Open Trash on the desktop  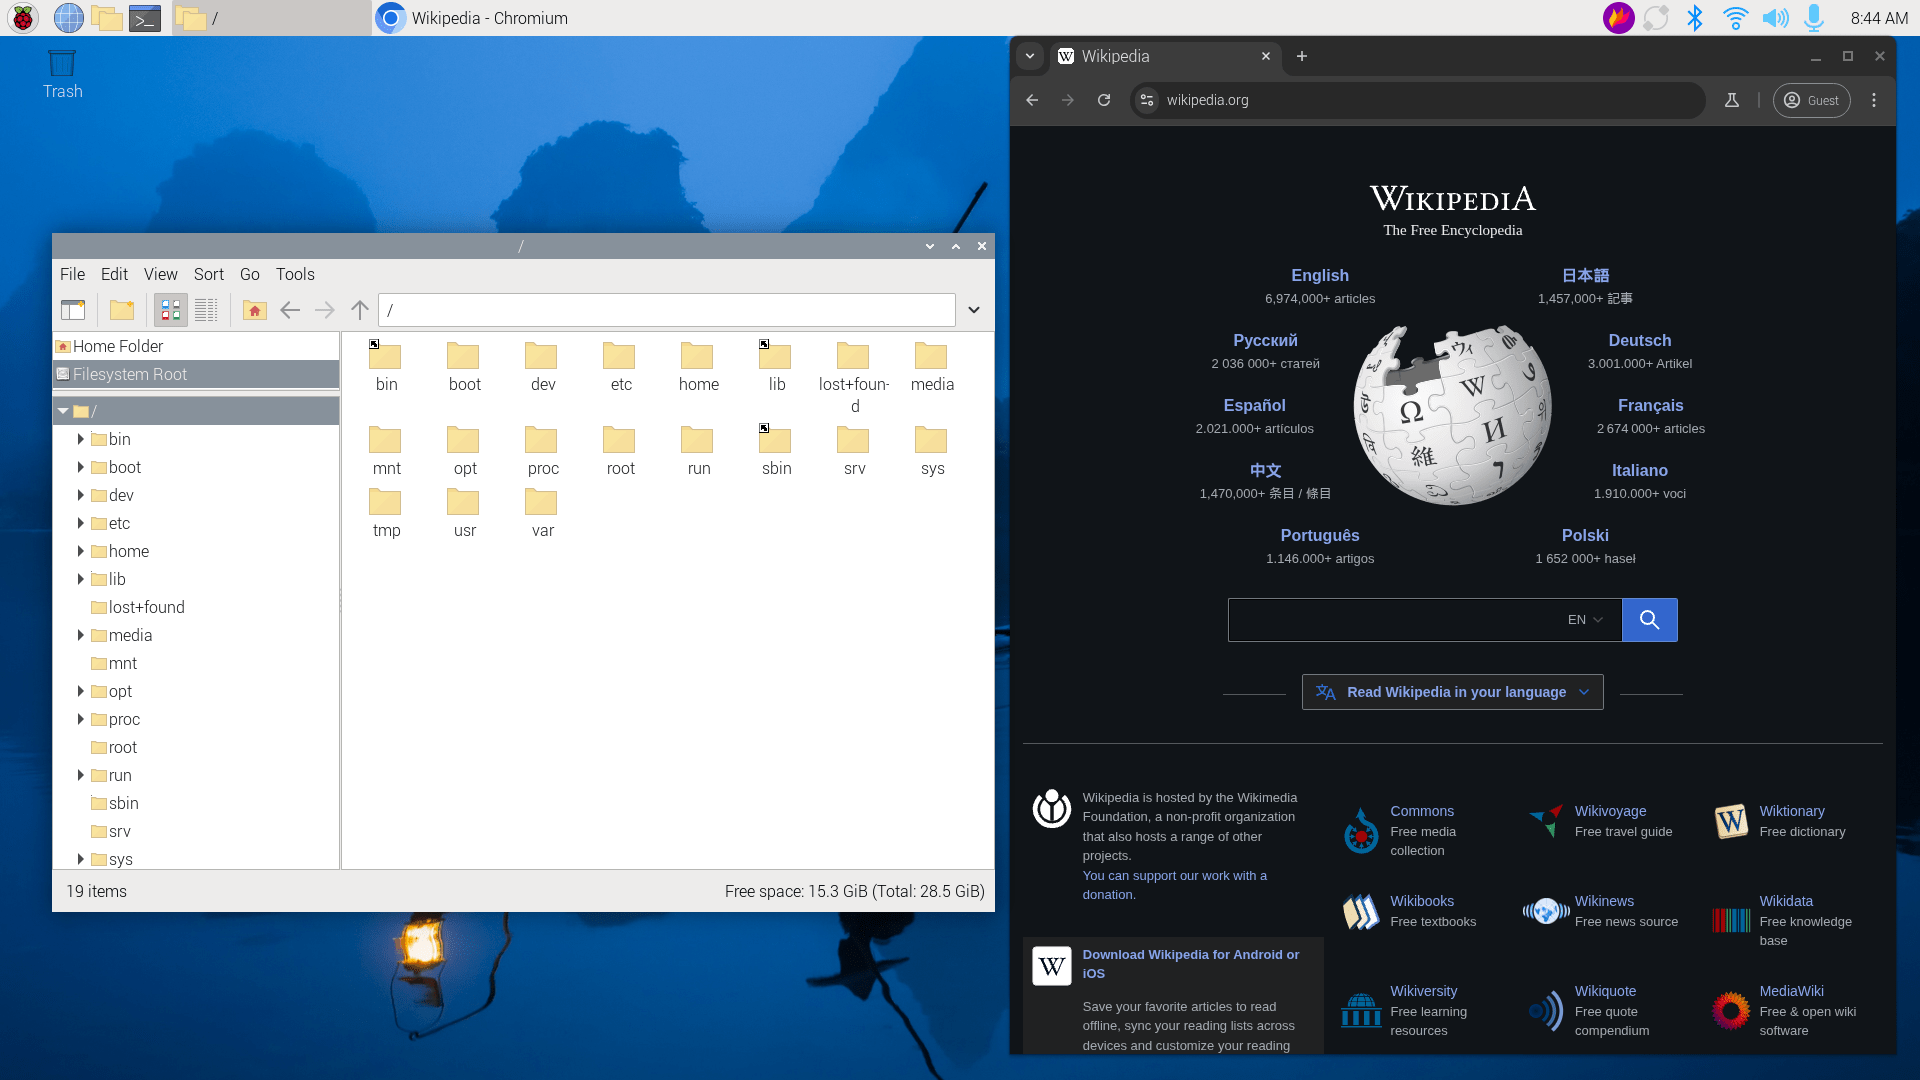coord(62,74)
